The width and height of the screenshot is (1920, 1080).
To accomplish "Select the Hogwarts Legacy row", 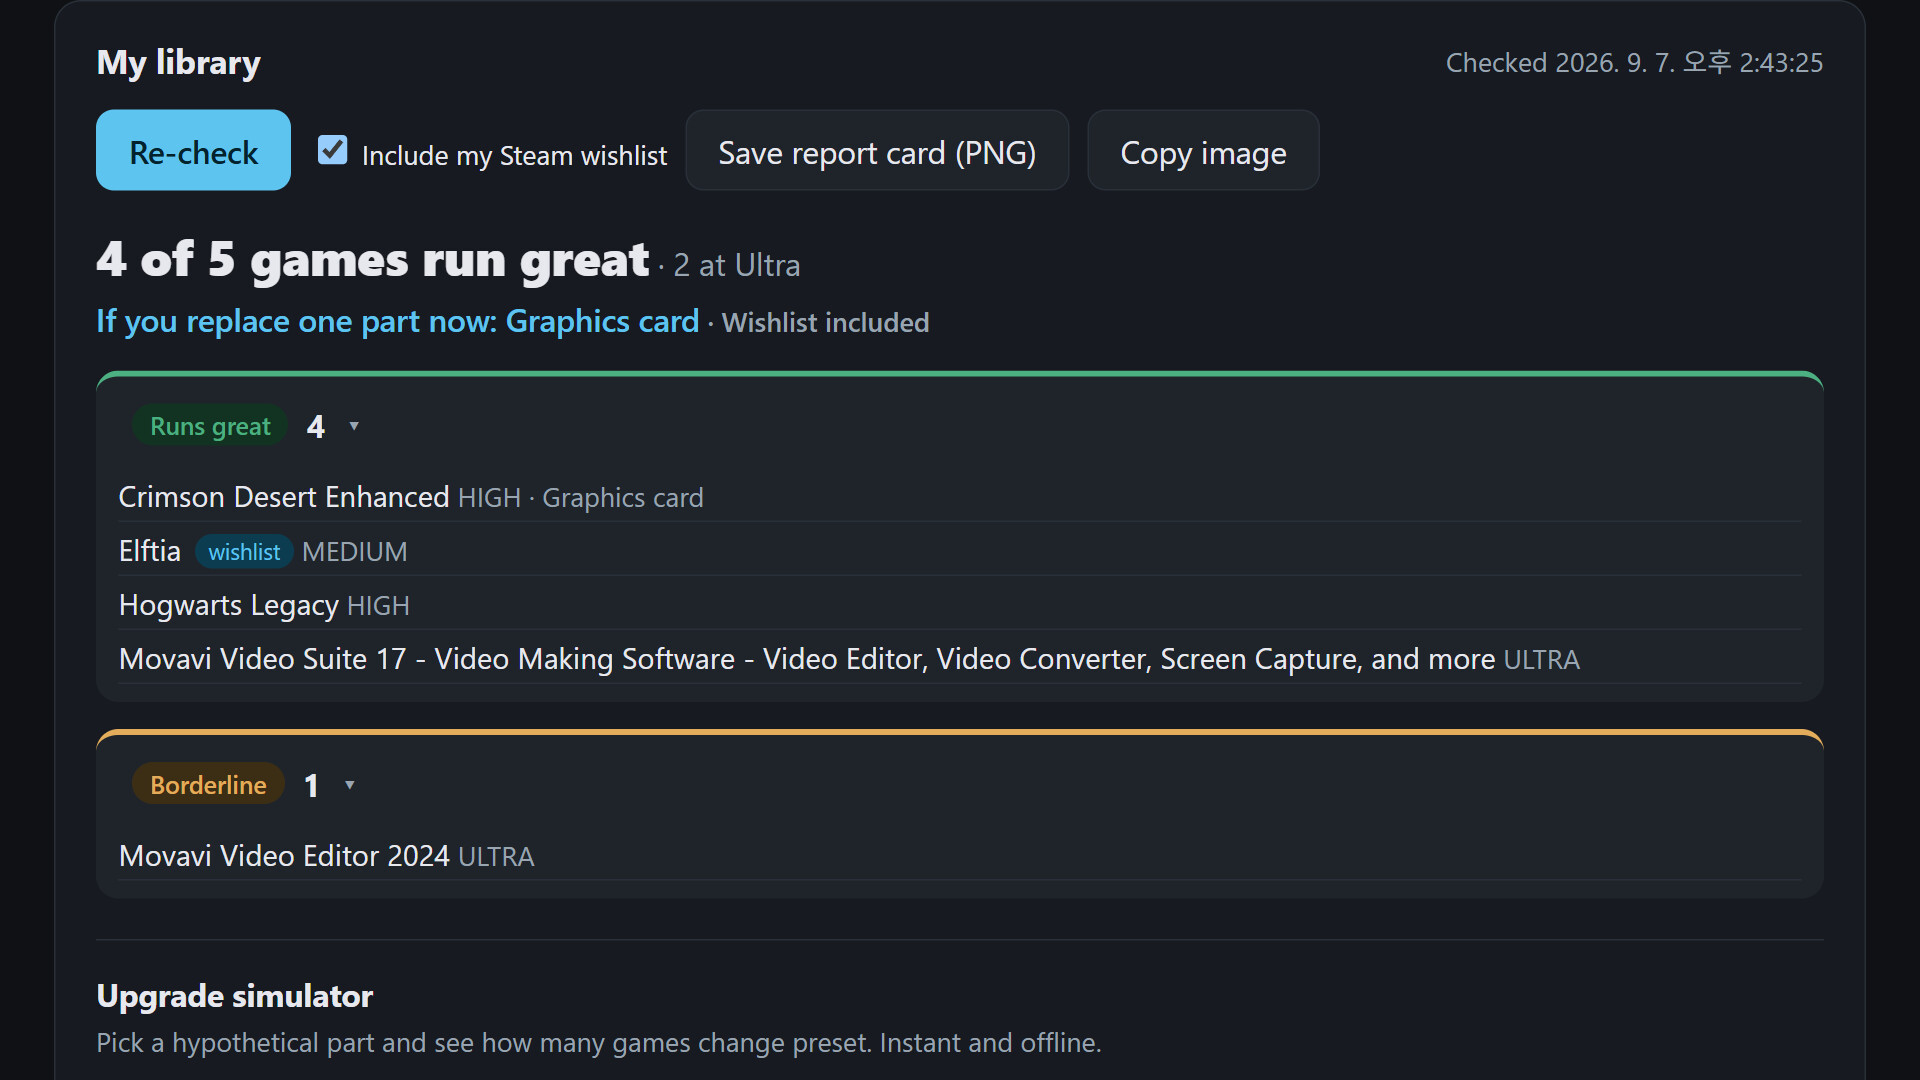I will click(x=959, y=605).
